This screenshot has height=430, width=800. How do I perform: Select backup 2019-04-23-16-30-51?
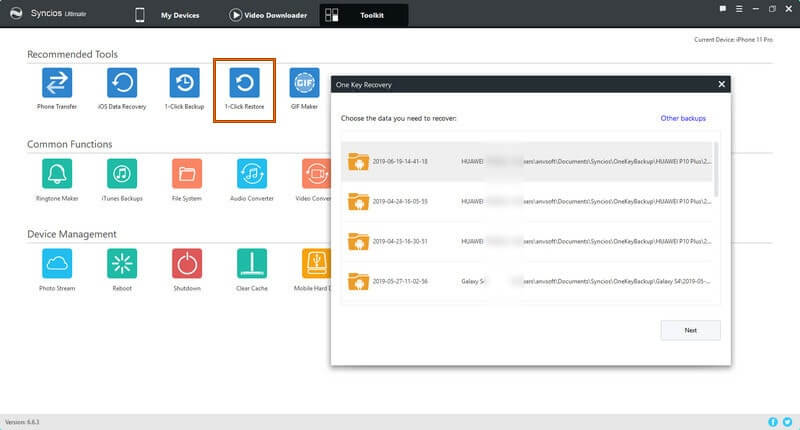pyautogui.click(x=527, y=241)
